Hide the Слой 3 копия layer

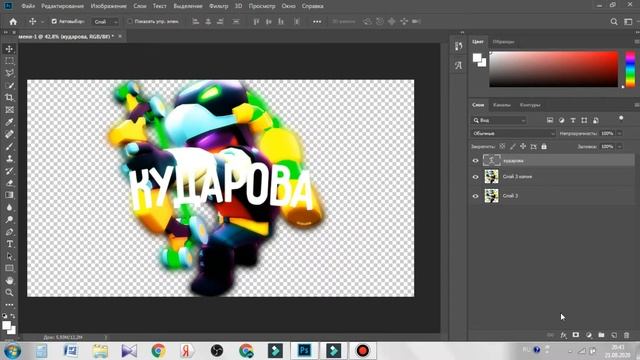coord(476,177)
